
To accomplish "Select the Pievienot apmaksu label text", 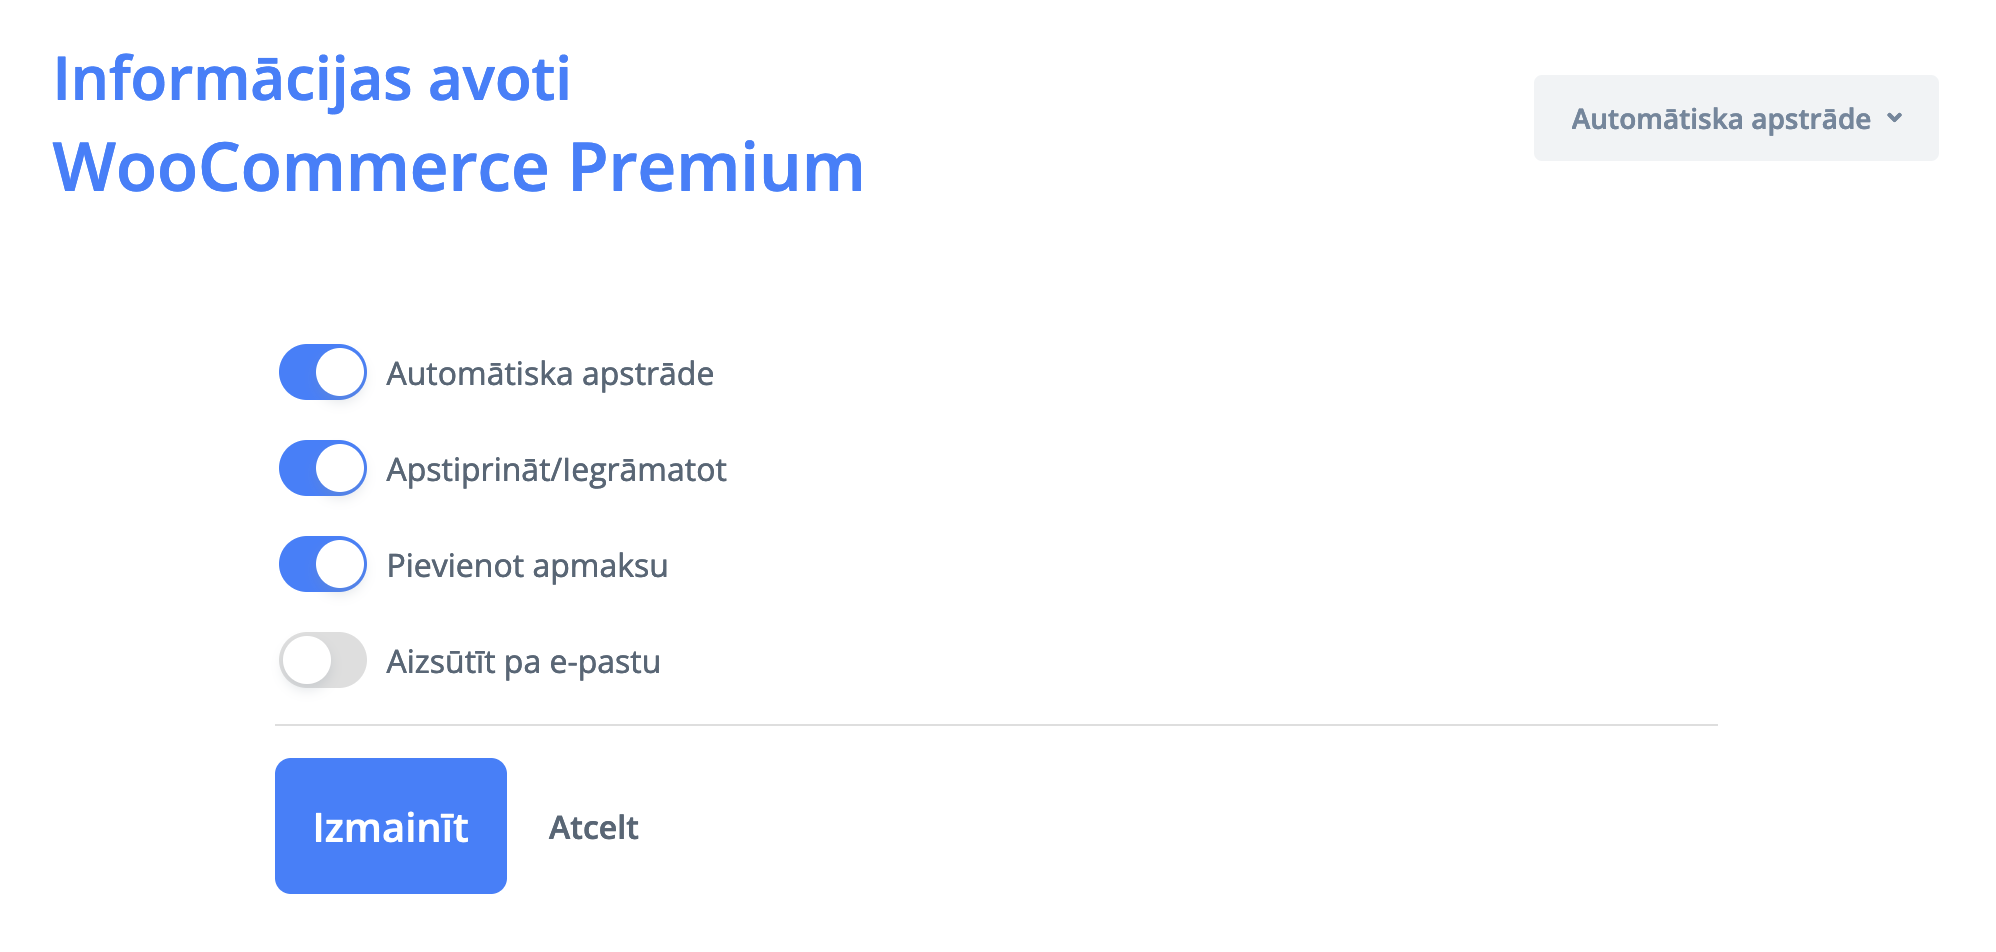I will pos(527,565).
